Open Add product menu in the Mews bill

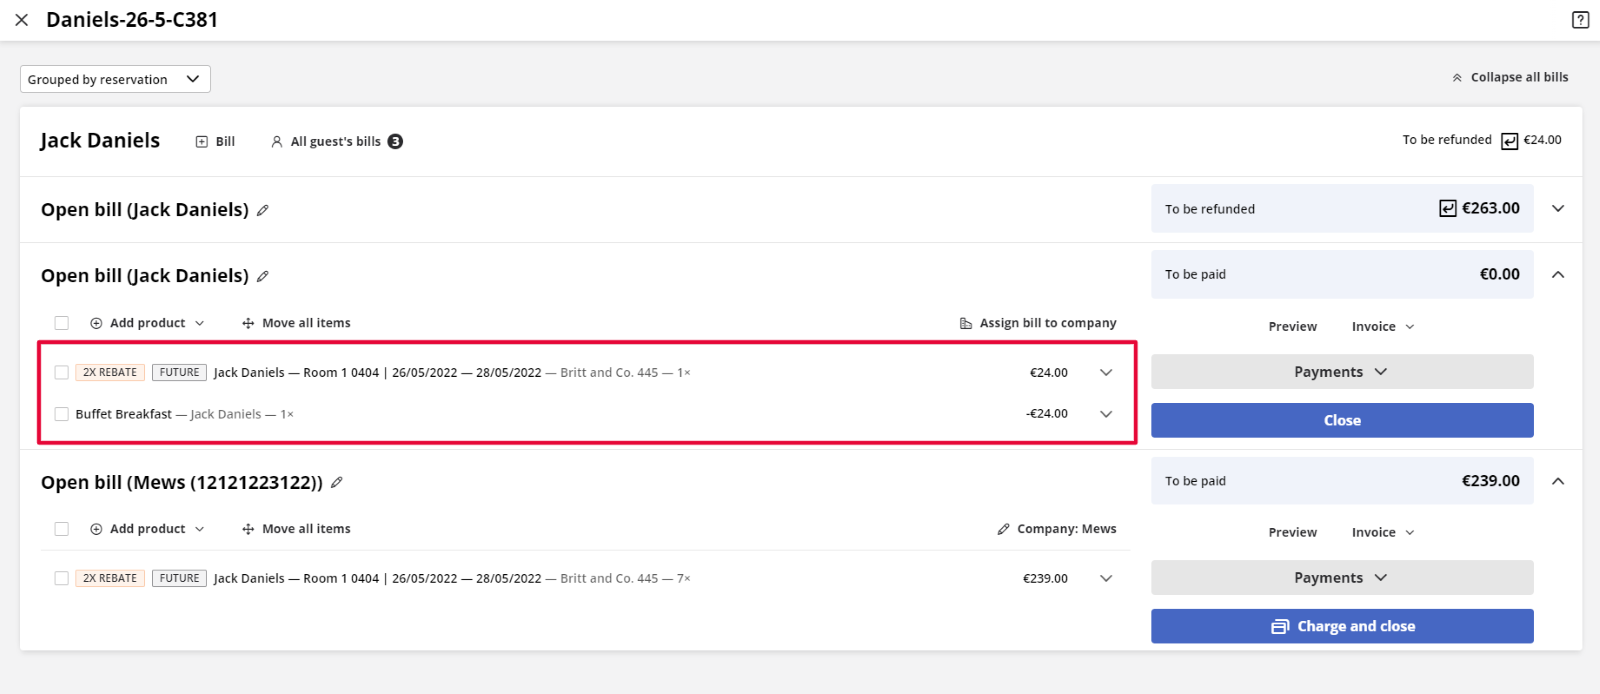[x=147, y=529]
